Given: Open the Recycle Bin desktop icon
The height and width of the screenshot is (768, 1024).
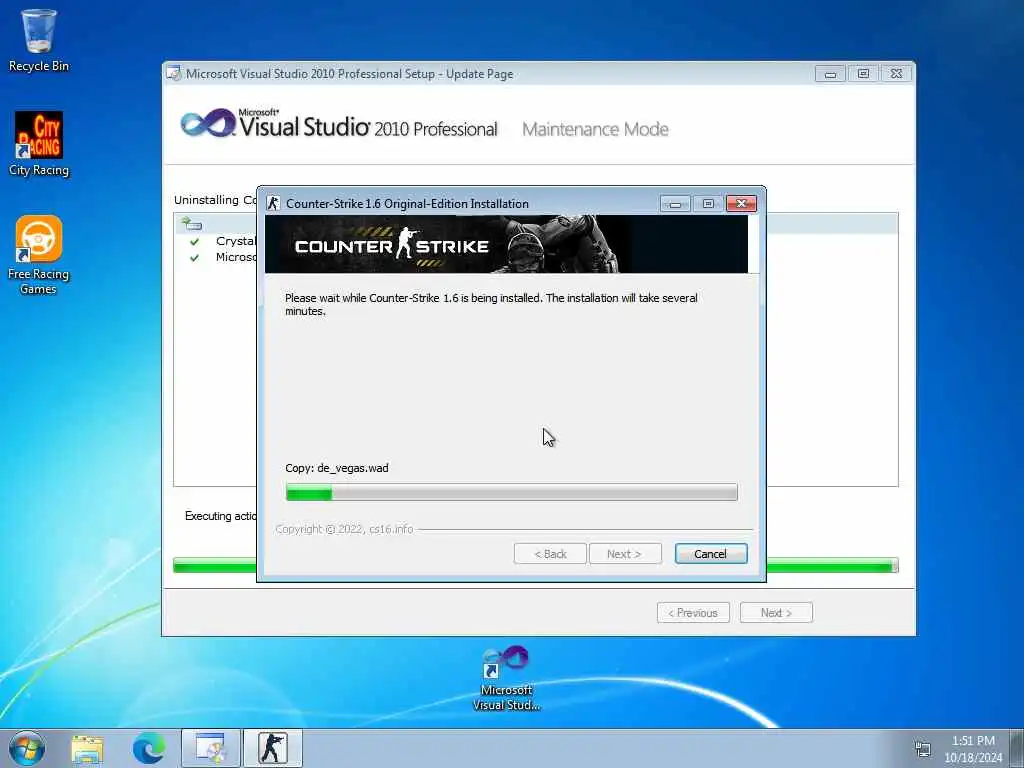Looking at the screenshot, I should [39, 40].
